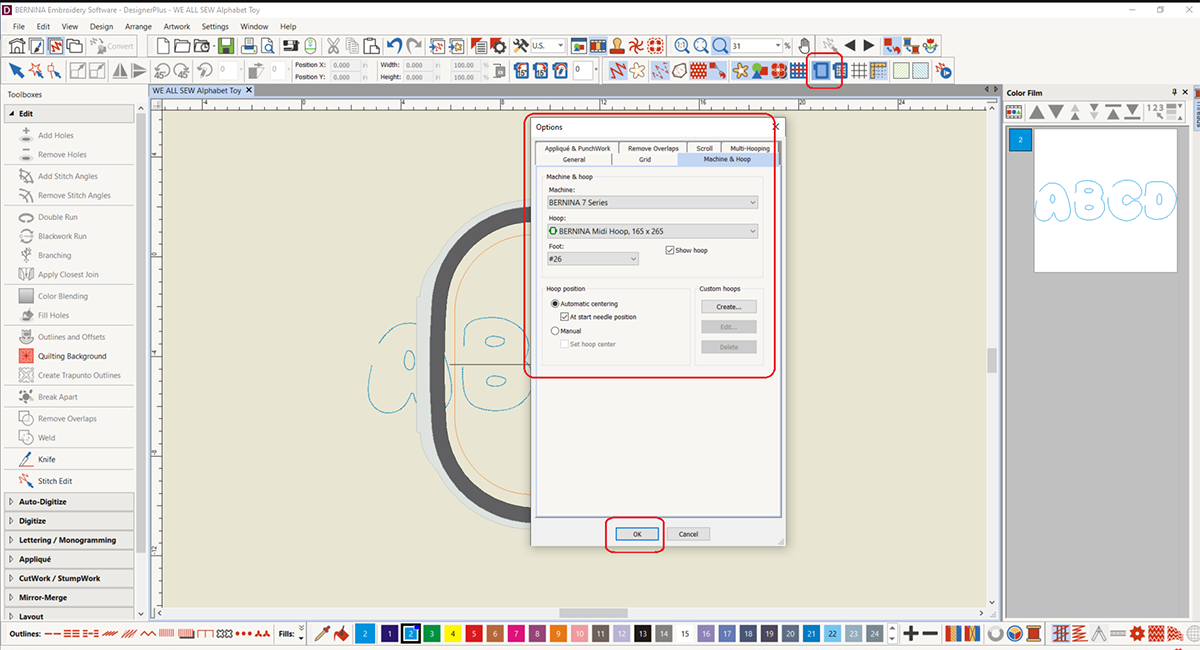Collapse the Edit toolbox header
This screenshot has width=1200, height=650.
coord(68,114)
